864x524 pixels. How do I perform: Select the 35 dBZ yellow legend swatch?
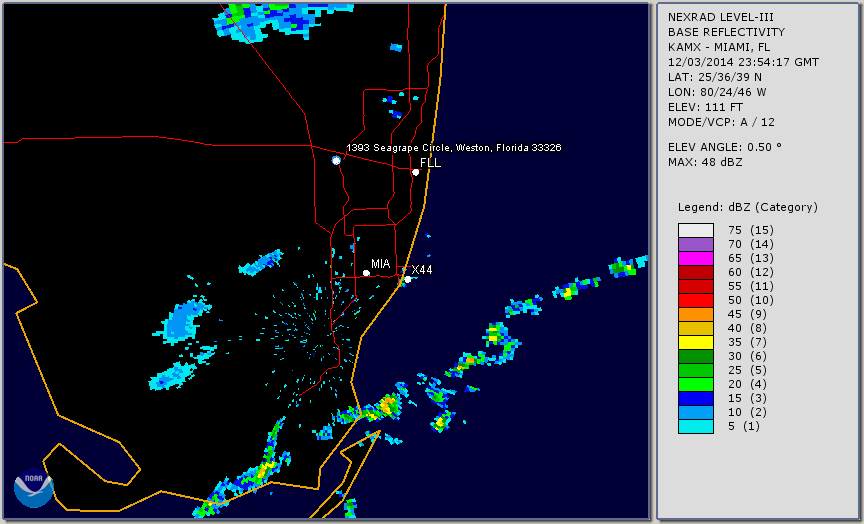point(696,342)
